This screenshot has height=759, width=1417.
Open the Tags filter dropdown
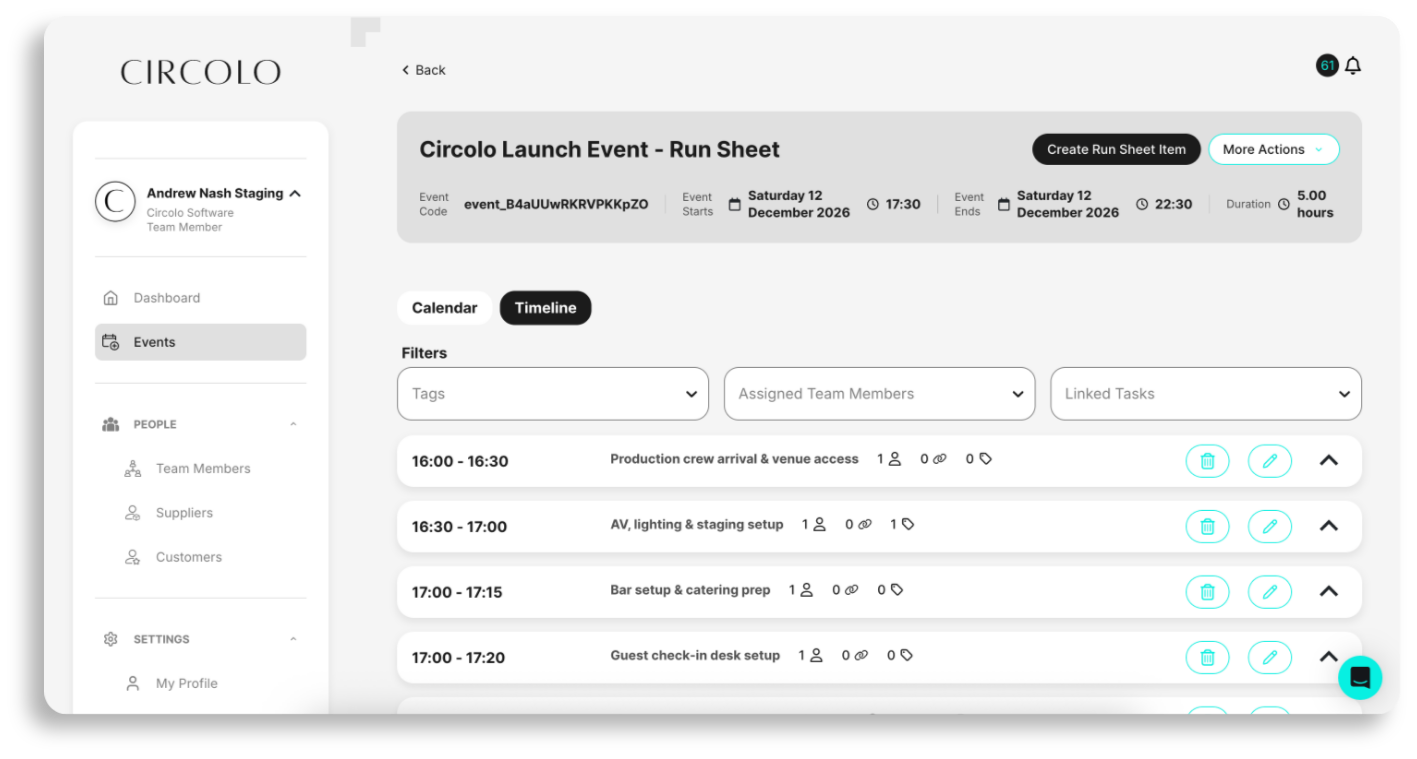[x=552, y=394]
